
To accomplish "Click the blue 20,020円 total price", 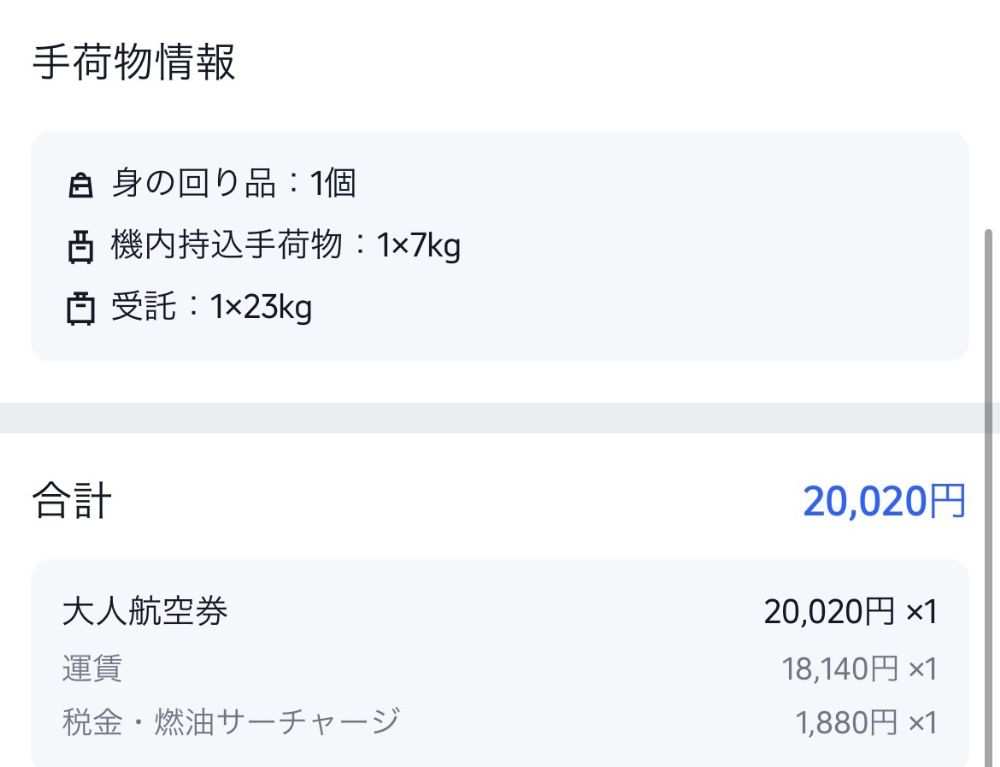I will 884,501.
